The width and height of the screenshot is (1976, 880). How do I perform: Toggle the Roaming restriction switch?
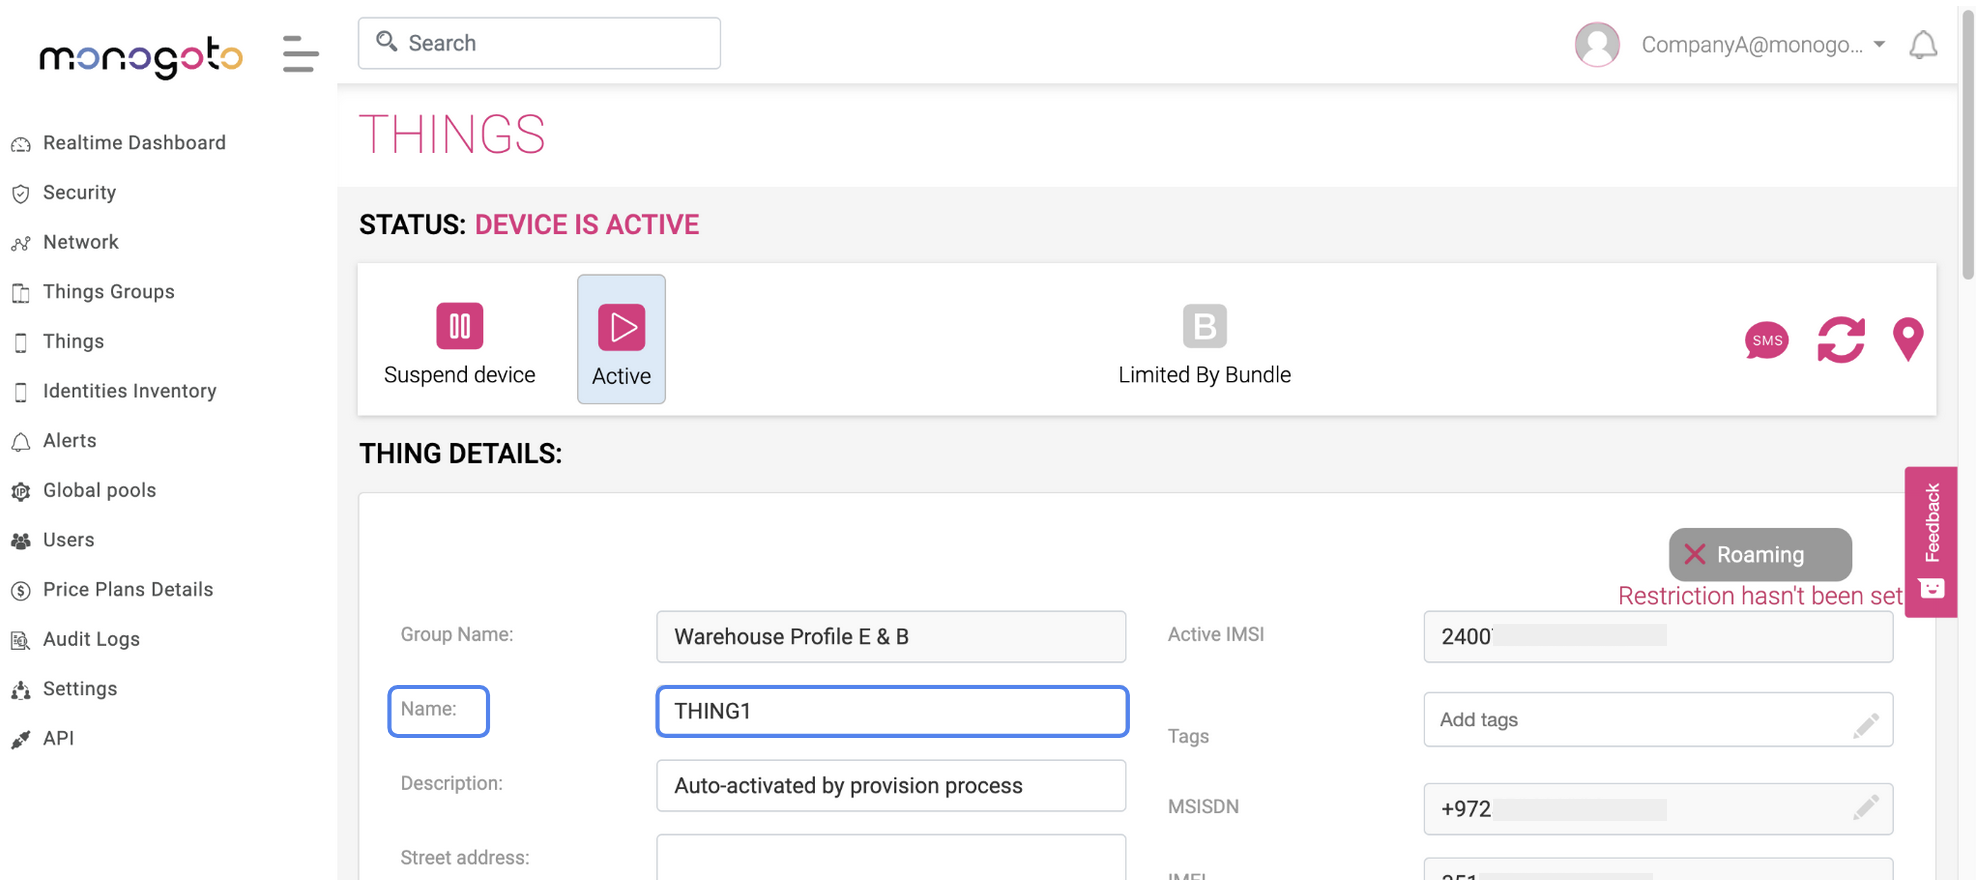[x=1759, y=554]
